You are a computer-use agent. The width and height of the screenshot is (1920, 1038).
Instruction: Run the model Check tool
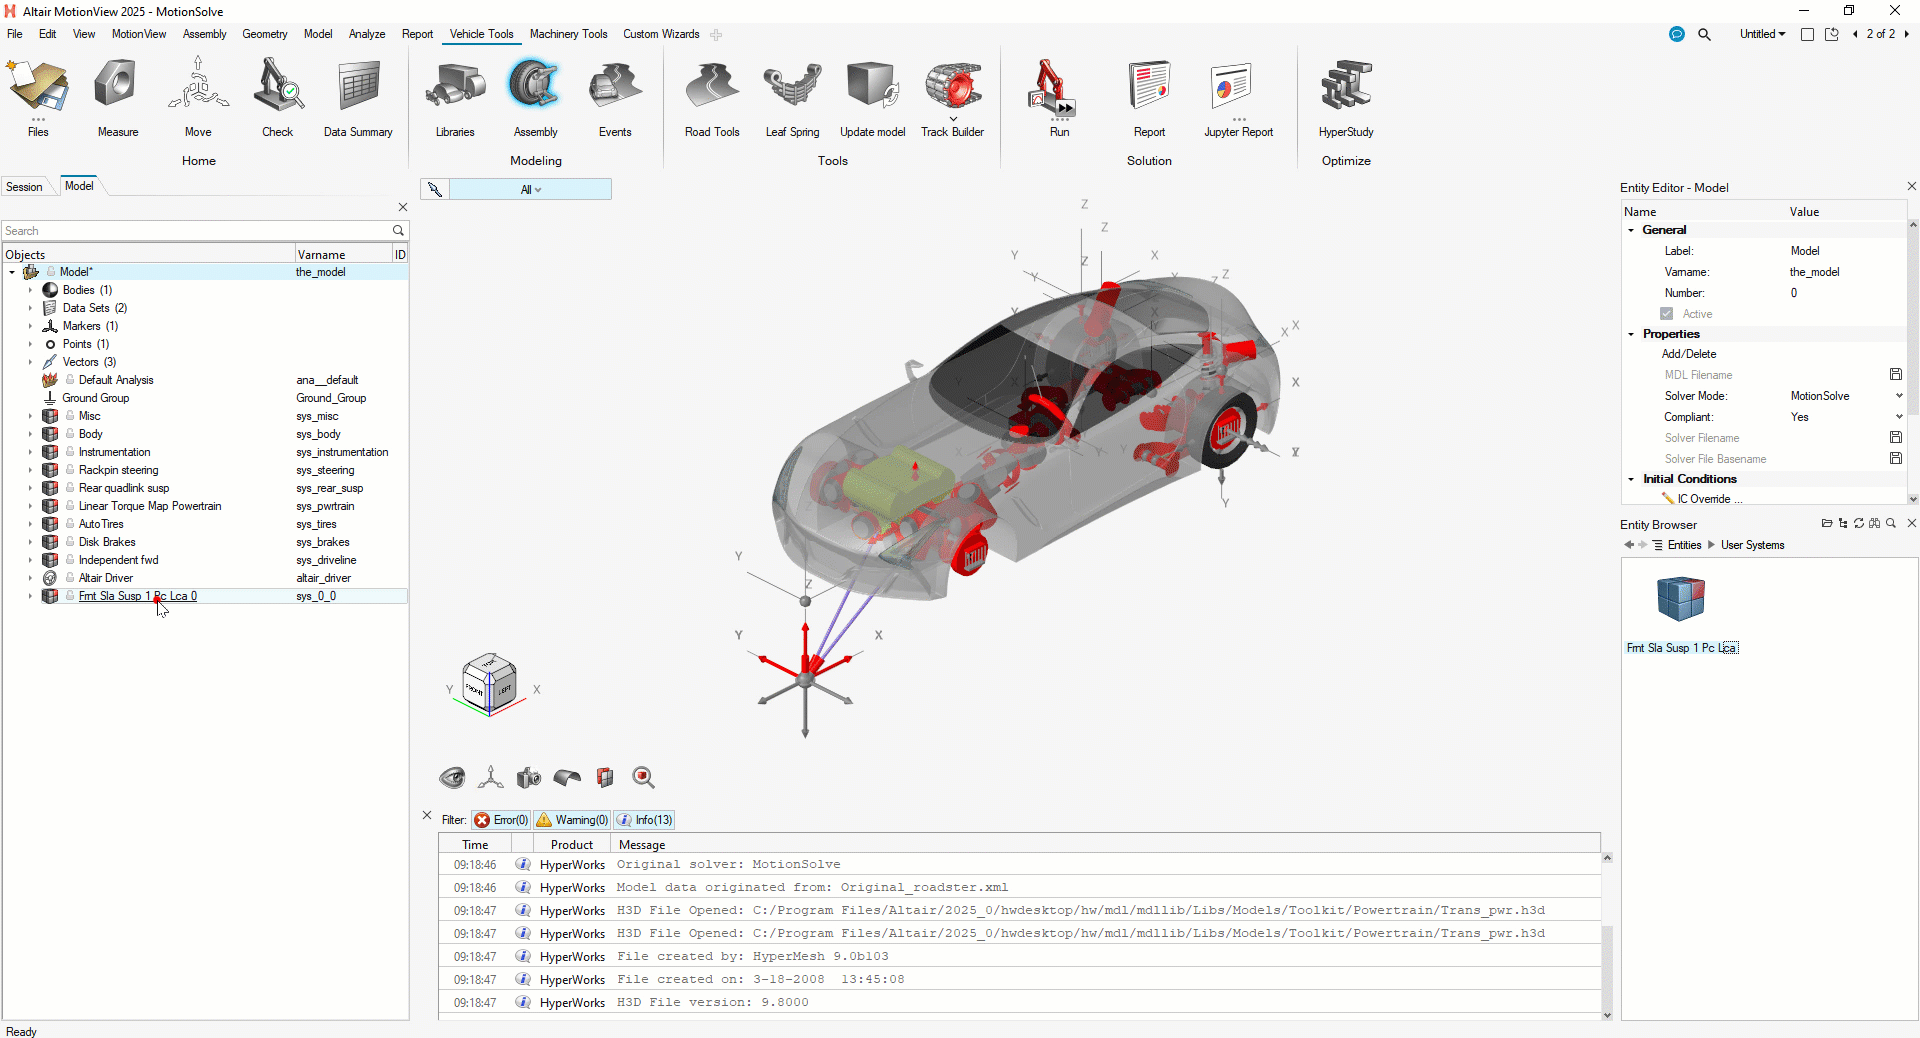(278, 98)
